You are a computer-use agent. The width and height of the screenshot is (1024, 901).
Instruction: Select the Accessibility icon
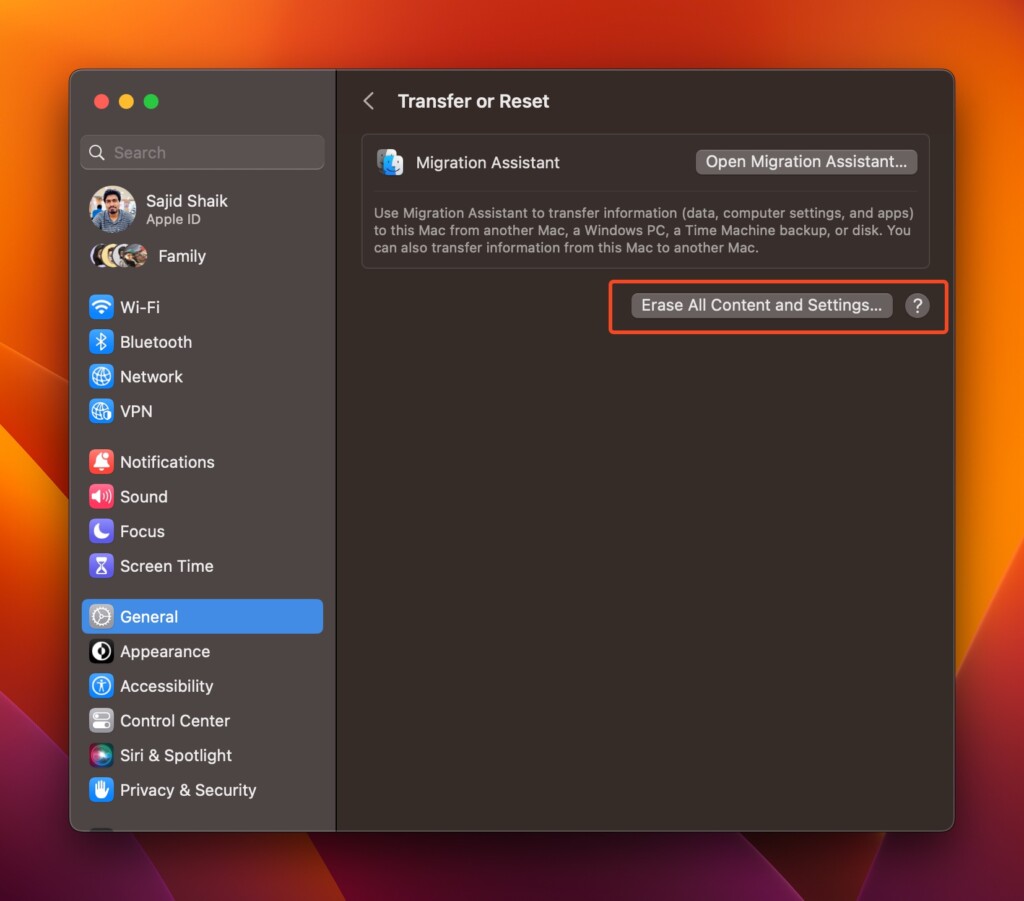pyautogui.click(x=101, y=686)
